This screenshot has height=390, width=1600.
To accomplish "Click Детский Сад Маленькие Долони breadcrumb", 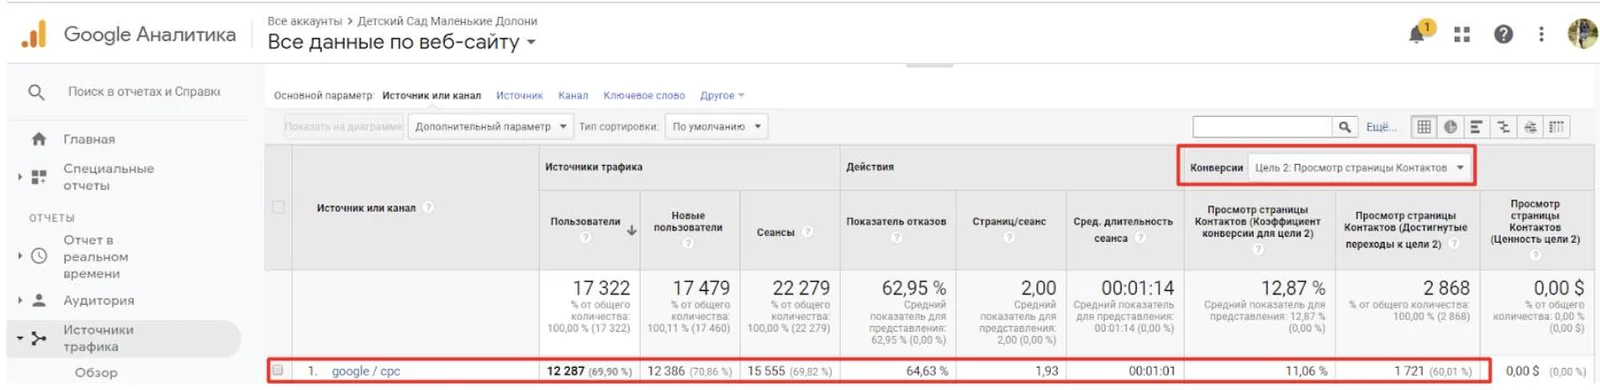I will (447, 21).
